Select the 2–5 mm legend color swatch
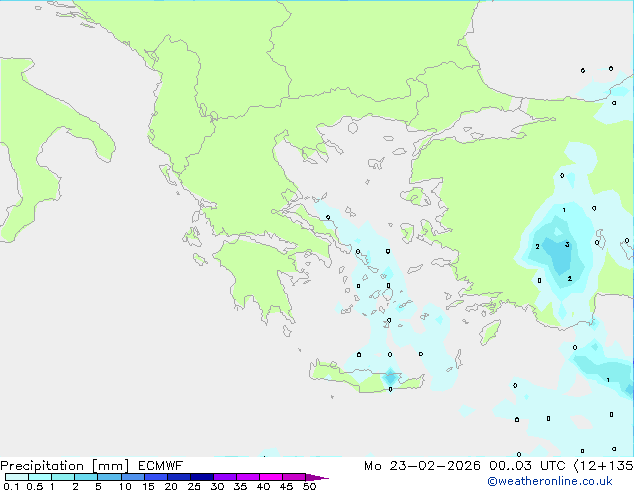The height and width of the screenshot is (490, 634). (86, 477)
